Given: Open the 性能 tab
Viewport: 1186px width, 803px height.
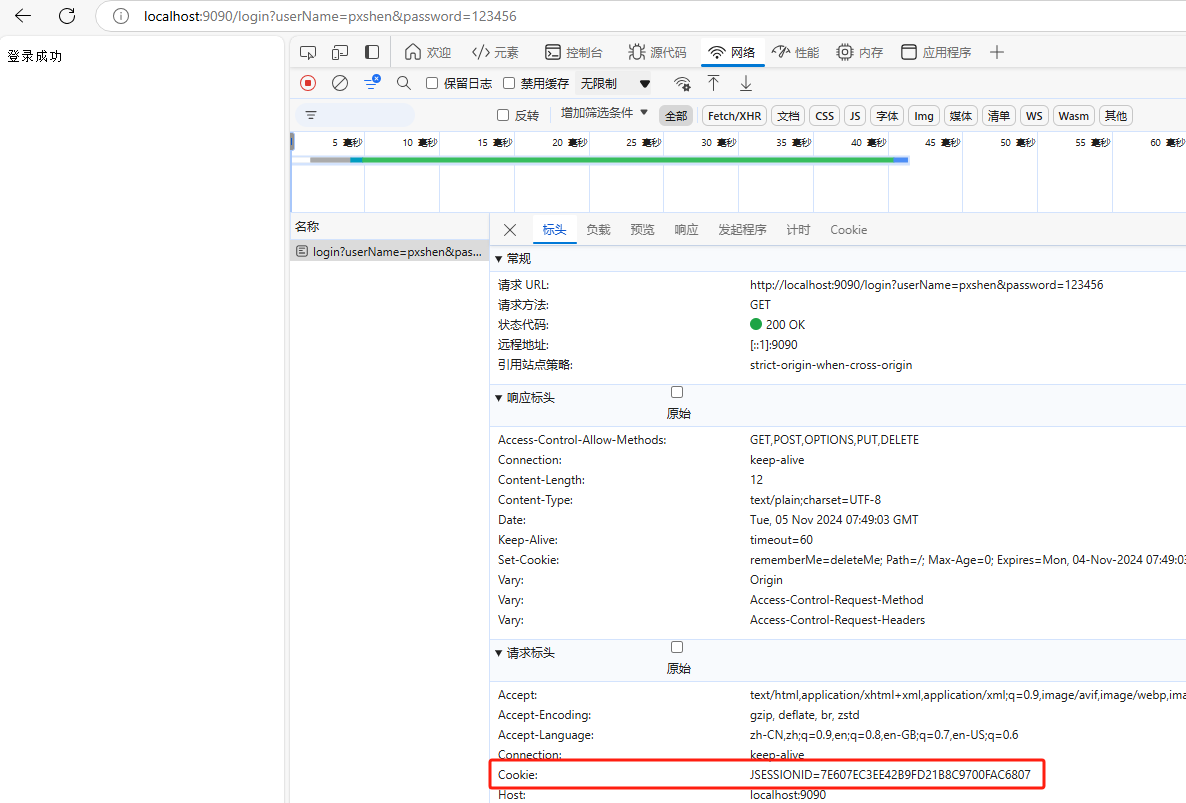Looking at the screenshot, I should [796, 52].
